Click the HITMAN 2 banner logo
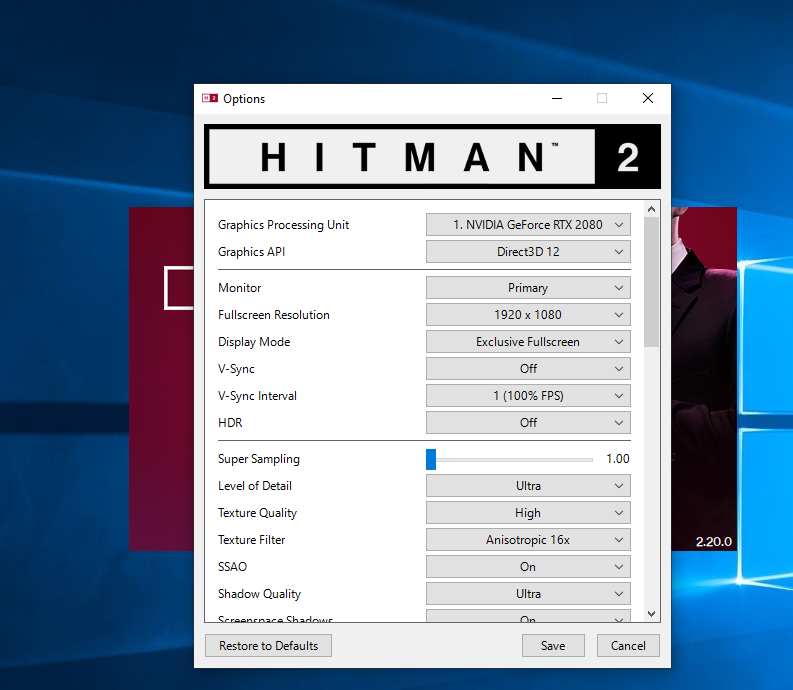The width and height of the screenshot is (793, 690). pos(432,157)
